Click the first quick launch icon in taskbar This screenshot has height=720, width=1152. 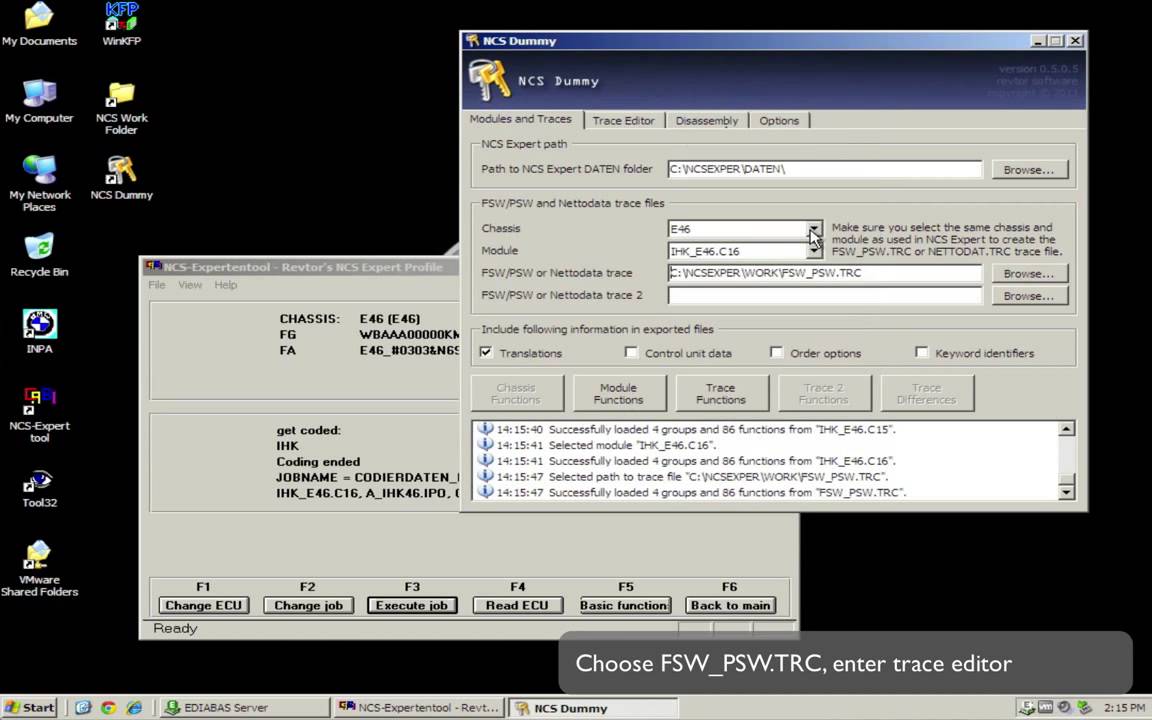[x=83, y=708]
